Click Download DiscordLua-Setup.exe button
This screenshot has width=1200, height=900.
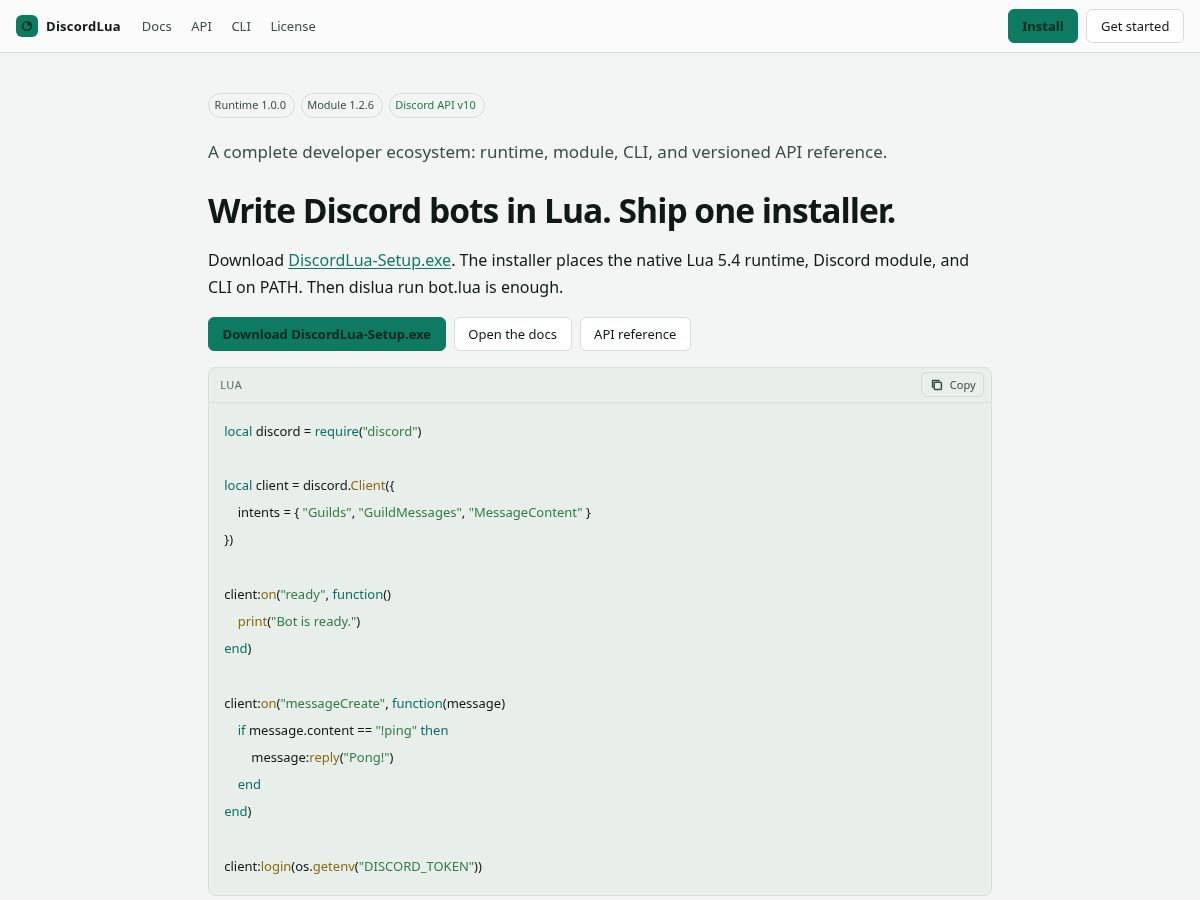click(x=327, y=334)
